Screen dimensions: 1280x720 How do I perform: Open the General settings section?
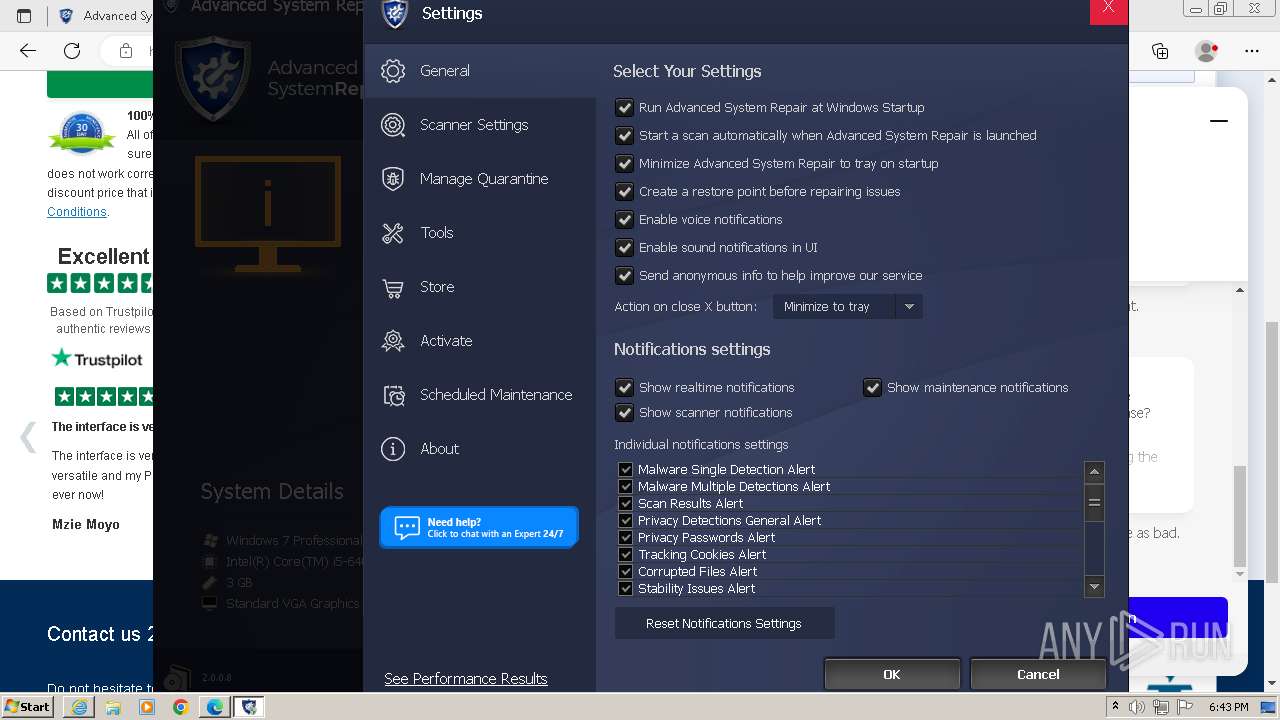(479, 71)
